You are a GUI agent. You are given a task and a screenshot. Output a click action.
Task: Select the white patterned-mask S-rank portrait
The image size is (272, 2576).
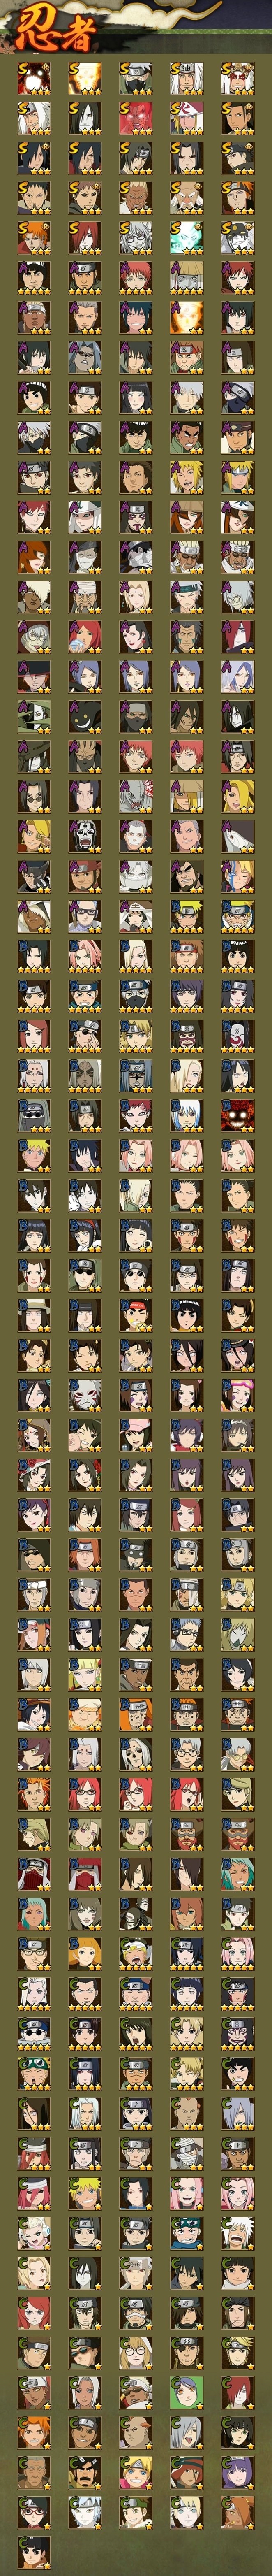[x=238, y=238]
